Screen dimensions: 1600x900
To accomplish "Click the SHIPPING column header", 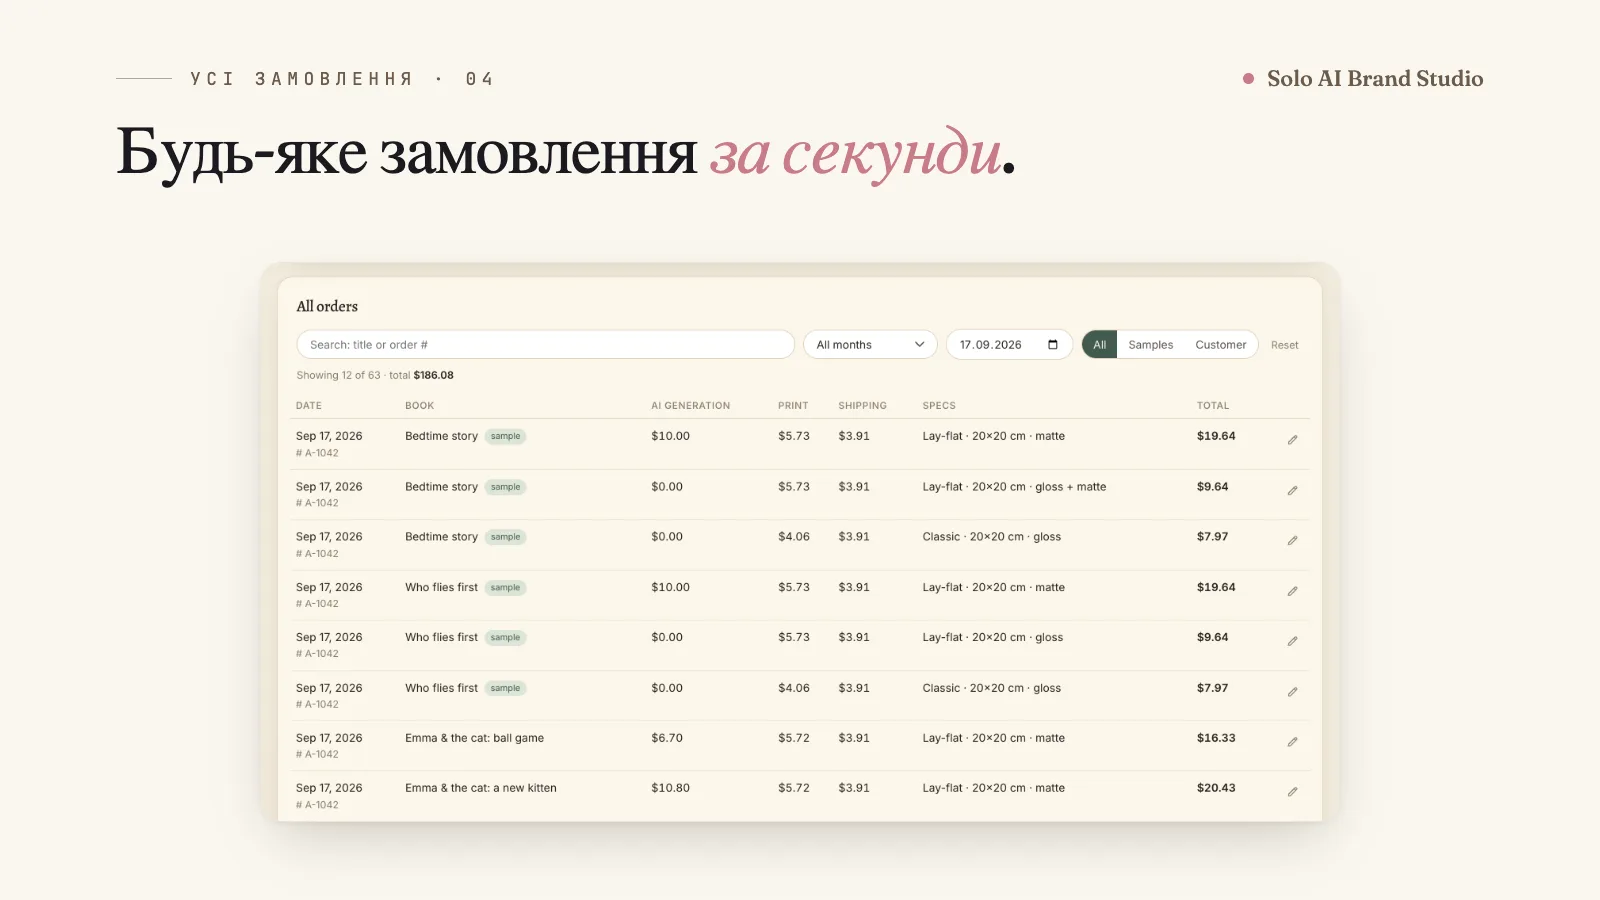I will pyautogui.click(x=863, y=406).
